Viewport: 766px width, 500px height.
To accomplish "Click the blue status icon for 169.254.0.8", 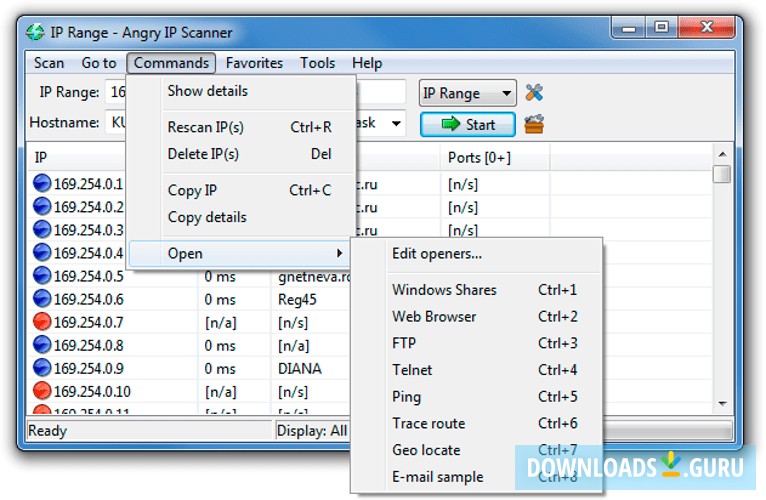I will [x=42, y=345].
